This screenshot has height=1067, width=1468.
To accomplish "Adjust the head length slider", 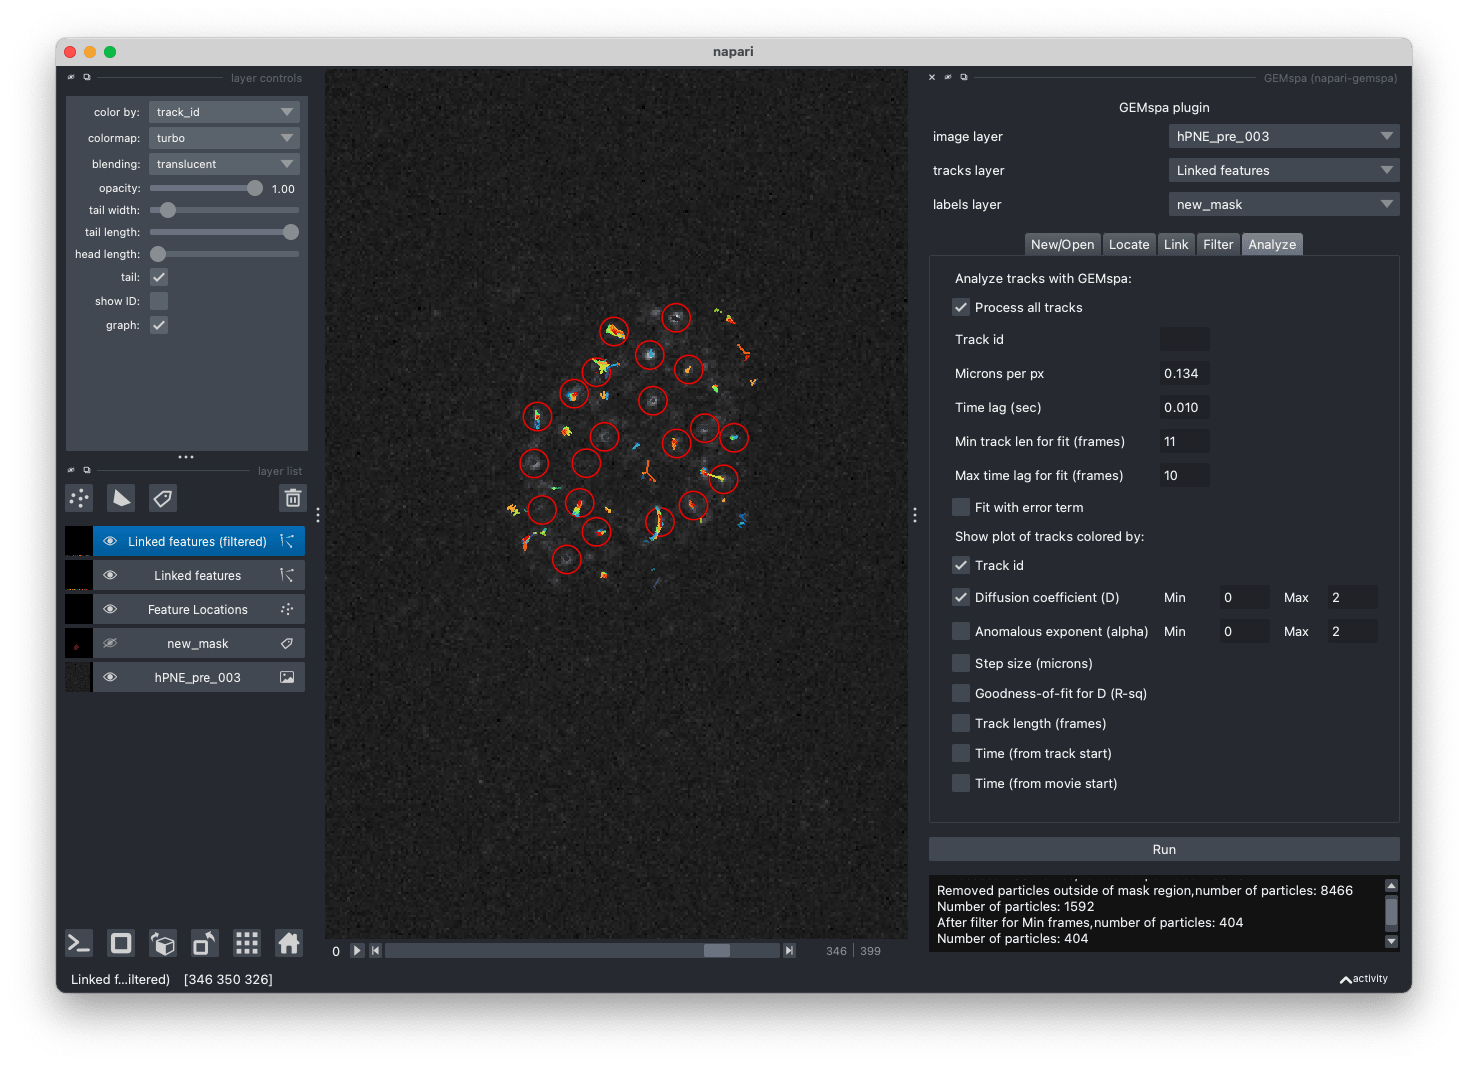I will tap(224, 254).
